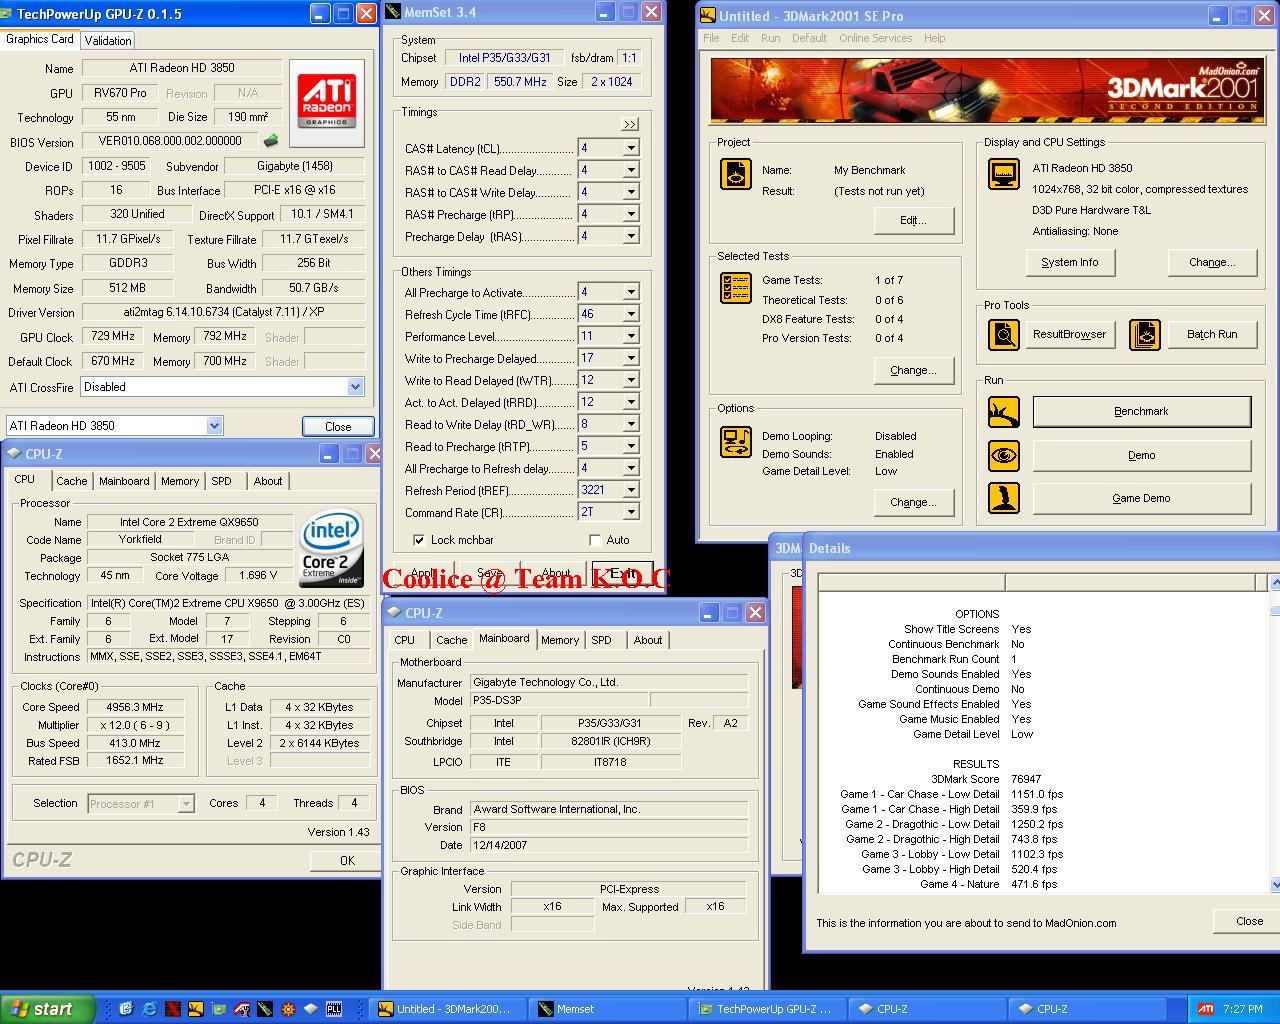The height and width of the screenshot is (1024, 1280).
Task: Open the Refresh Period (tREF) dropdown
Action: 631,490
